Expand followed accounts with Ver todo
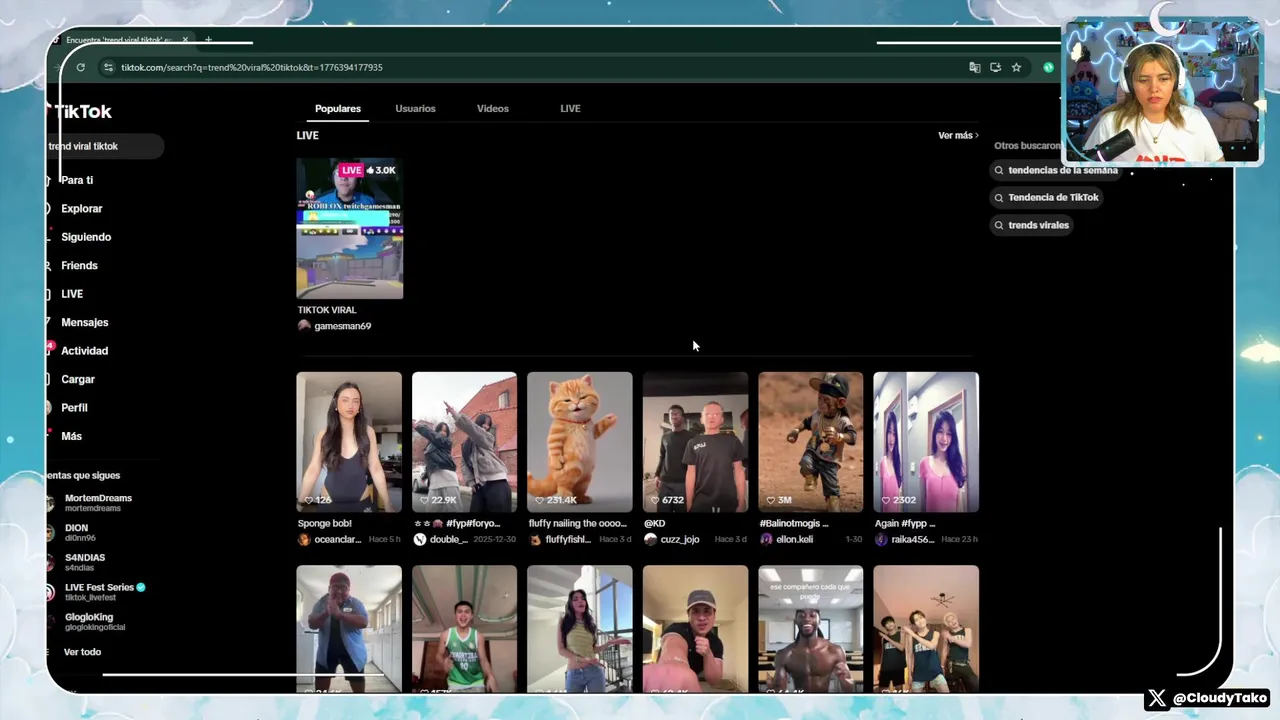1280x720 pixels. tap(82, 652)
